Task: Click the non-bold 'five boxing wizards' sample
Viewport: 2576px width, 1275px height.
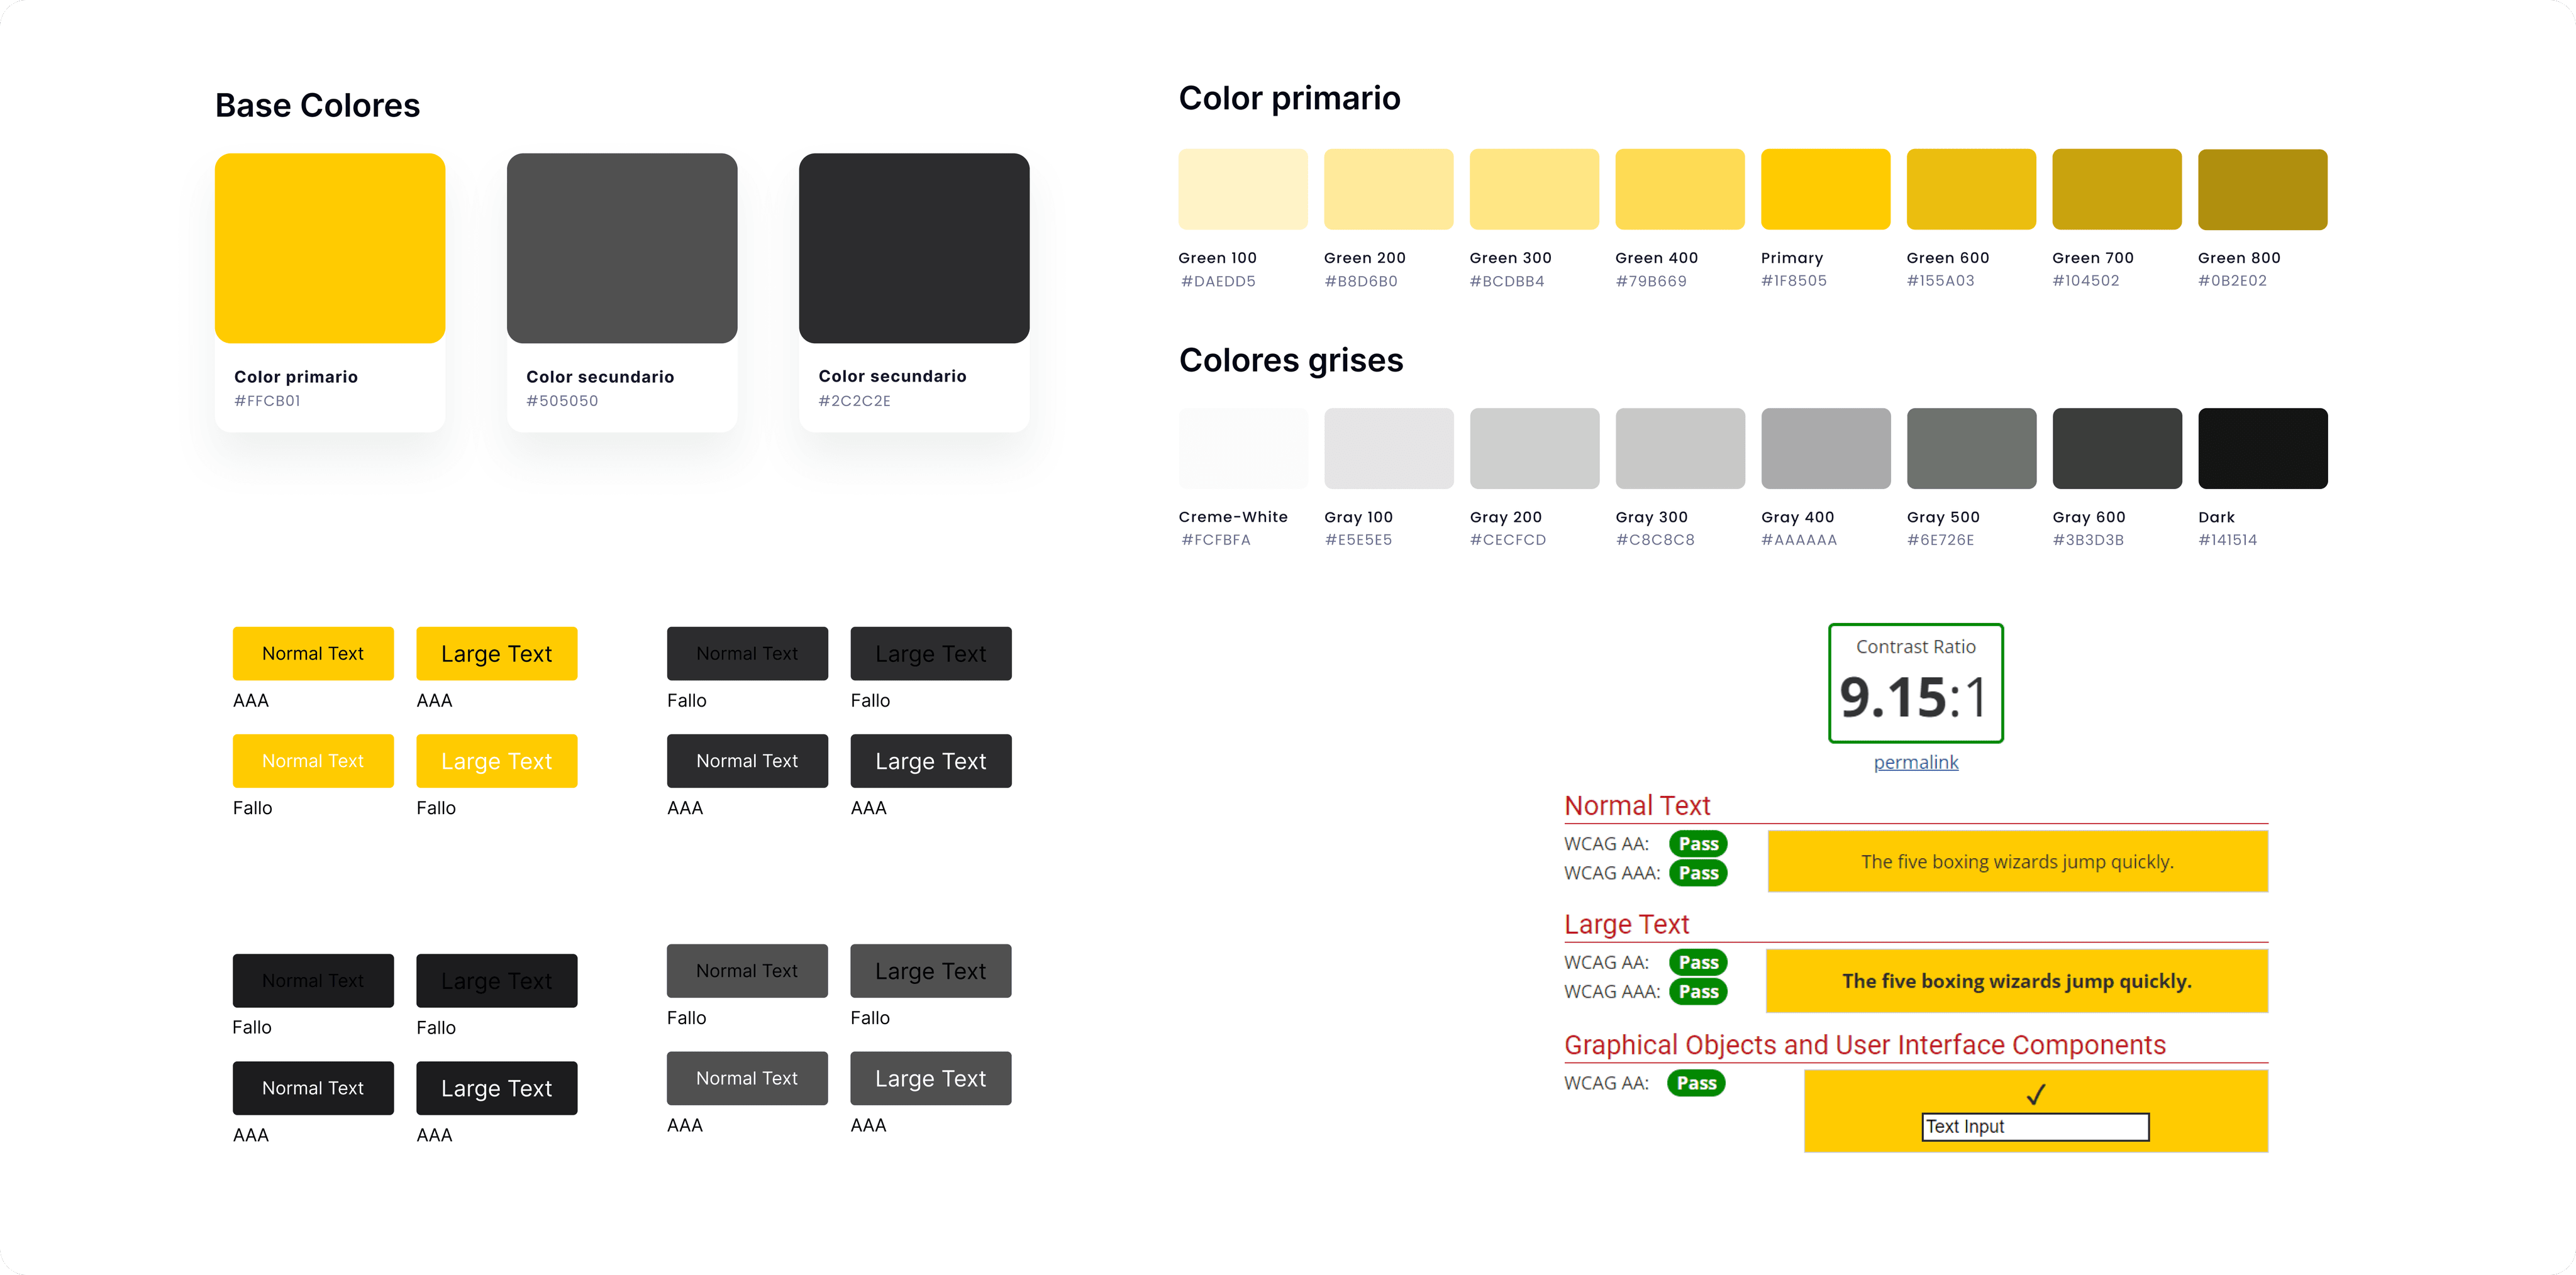Action: point(2017,862)
